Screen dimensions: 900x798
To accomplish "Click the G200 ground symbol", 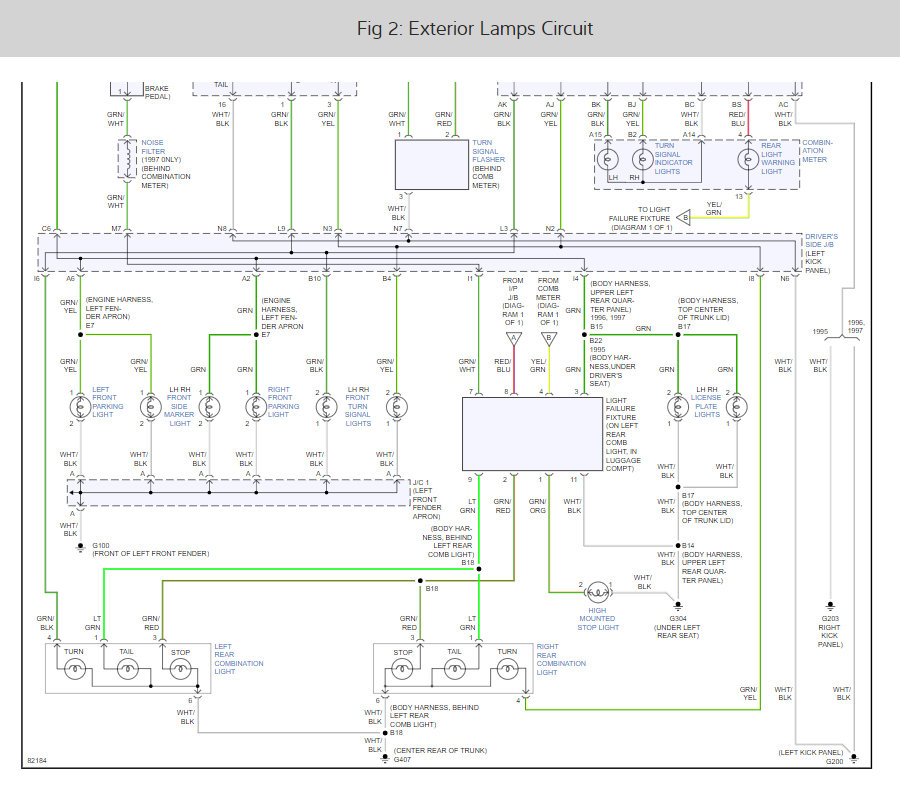I will pos(854,758).
